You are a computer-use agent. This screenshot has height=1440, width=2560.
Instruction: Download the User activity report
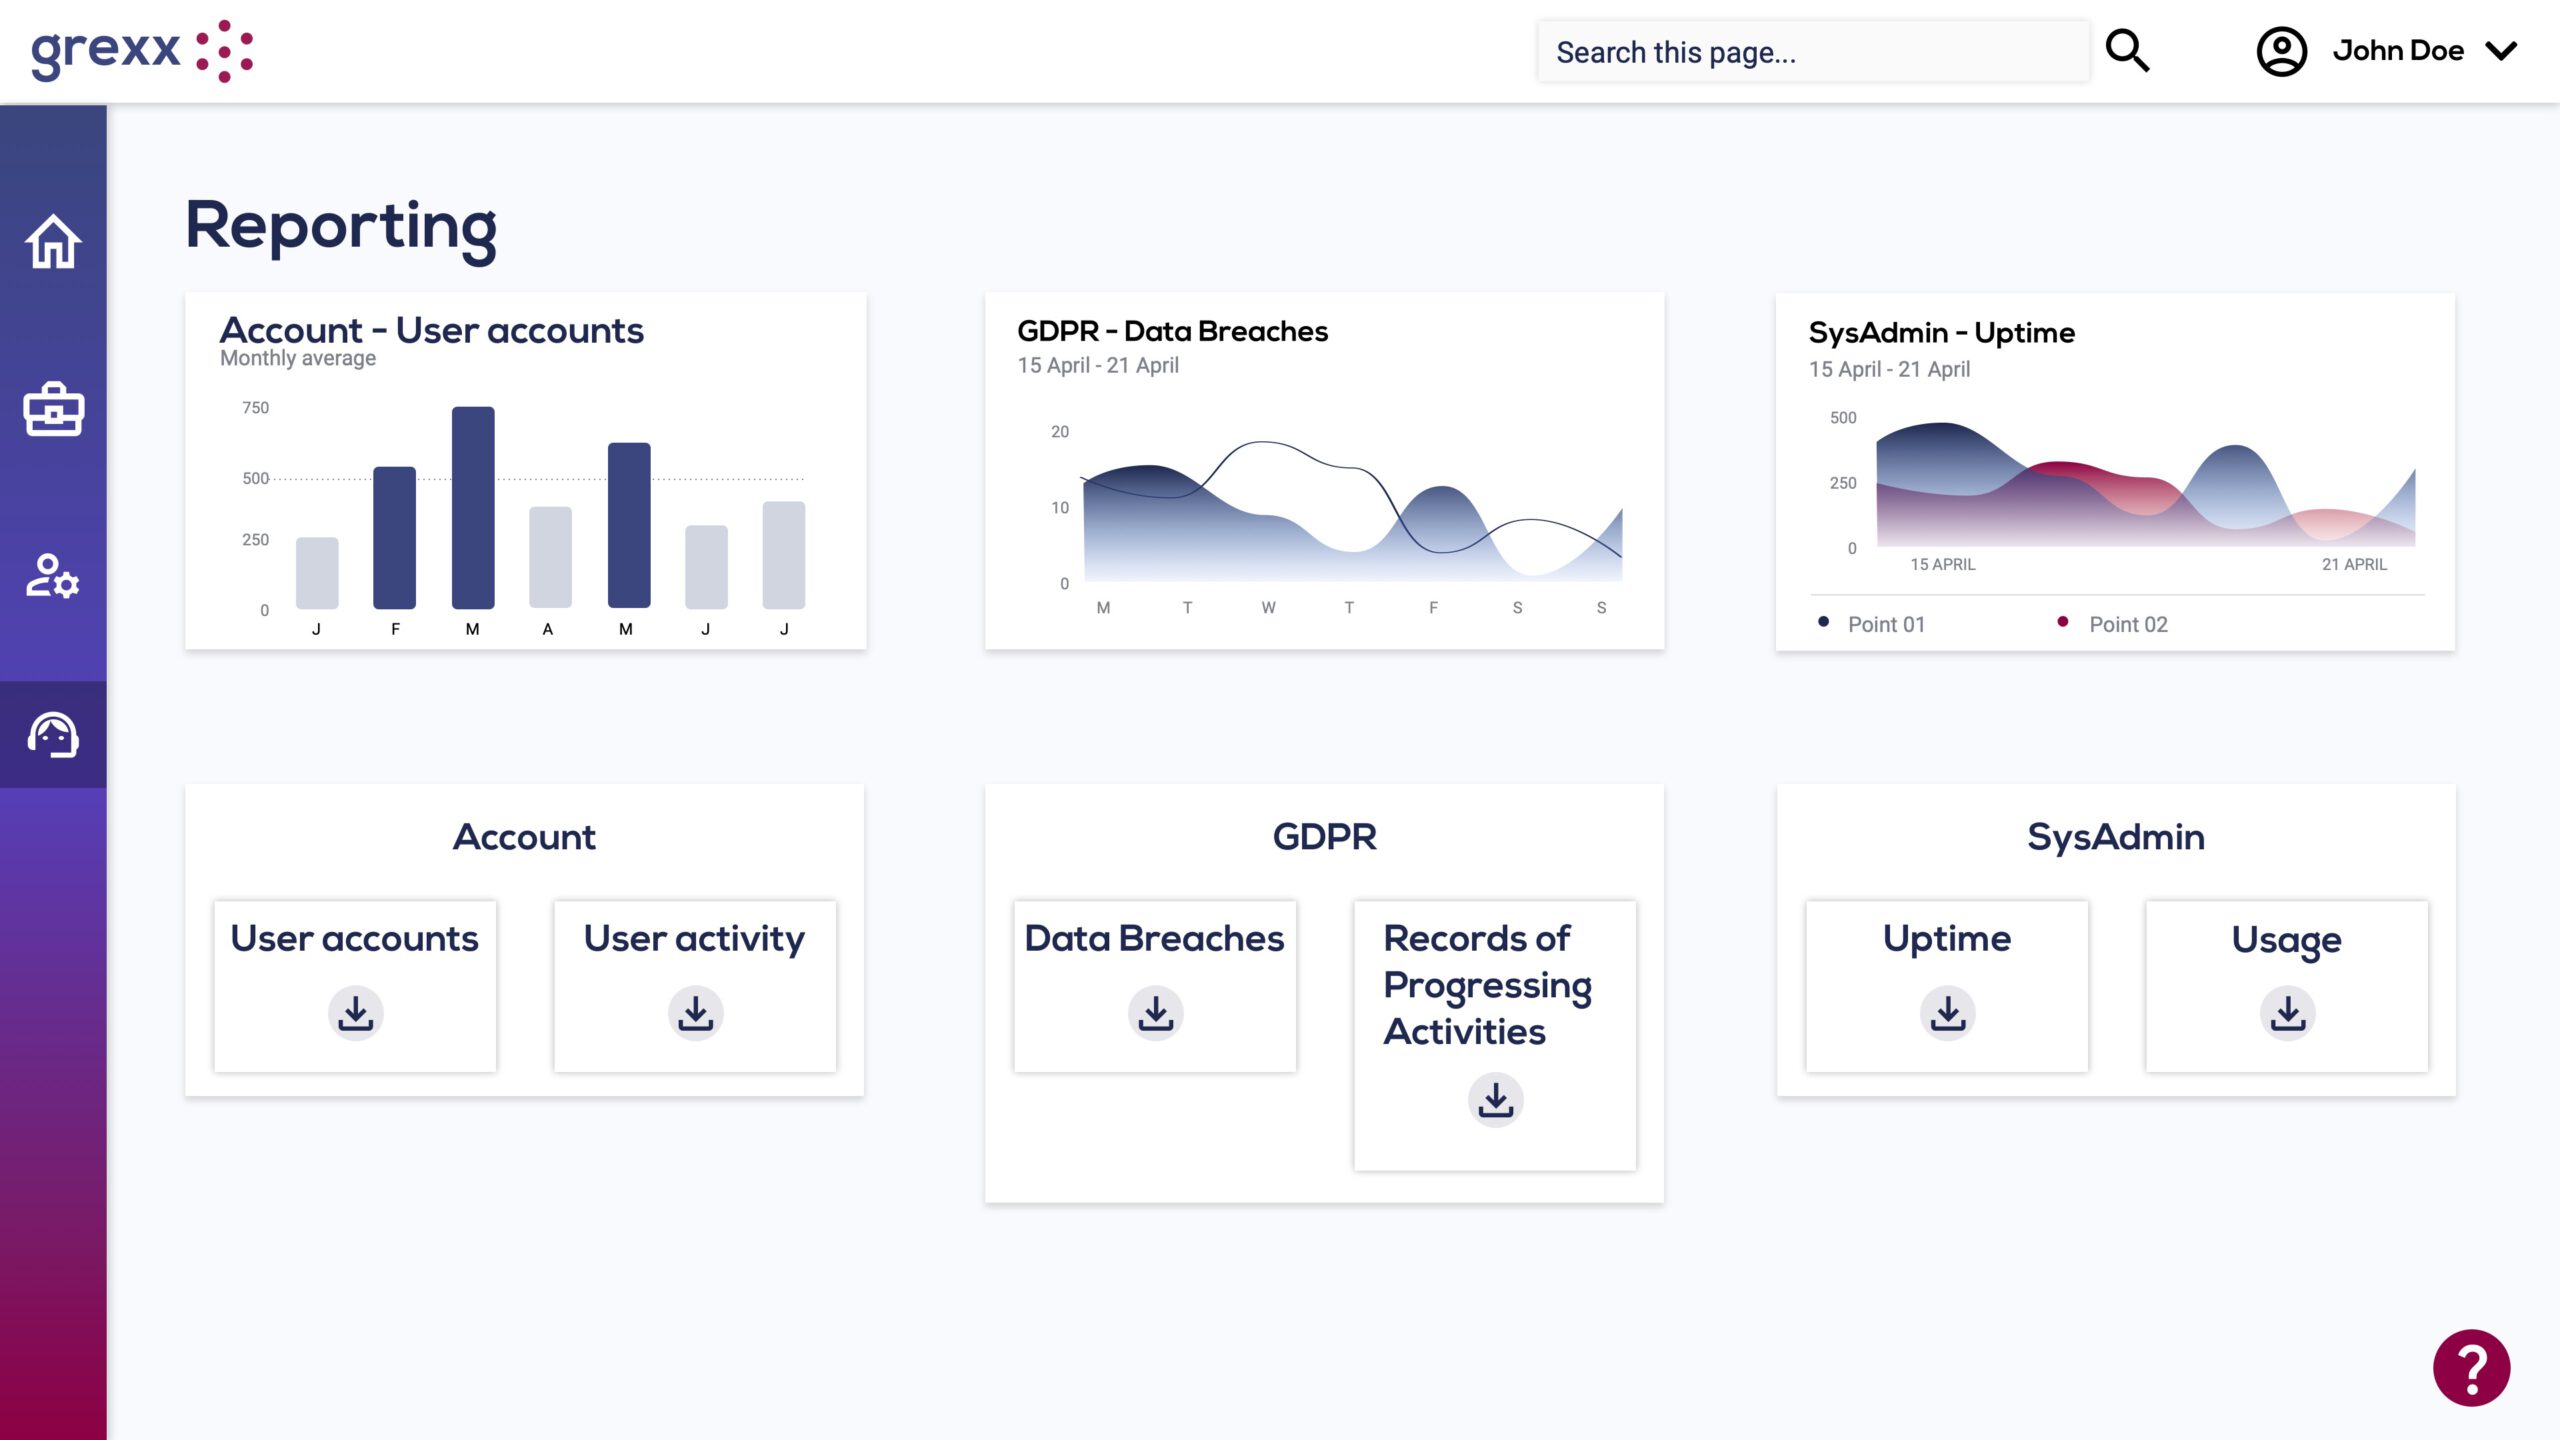coord(695,1013)
